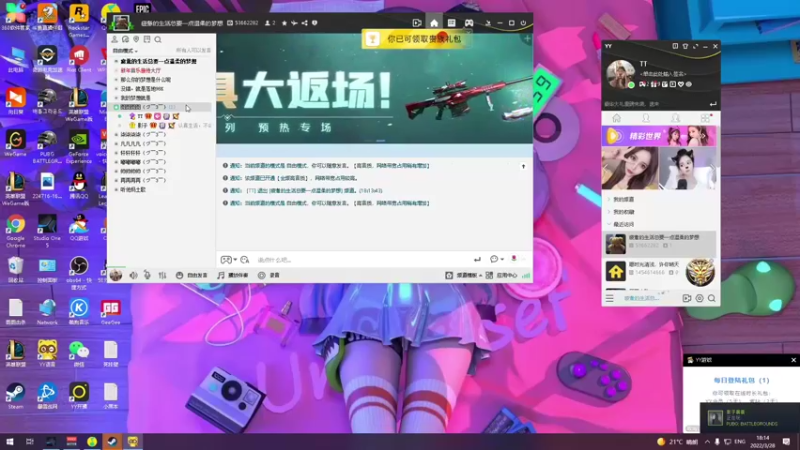Click the video camera icon in YY footer

pos(687,298)
